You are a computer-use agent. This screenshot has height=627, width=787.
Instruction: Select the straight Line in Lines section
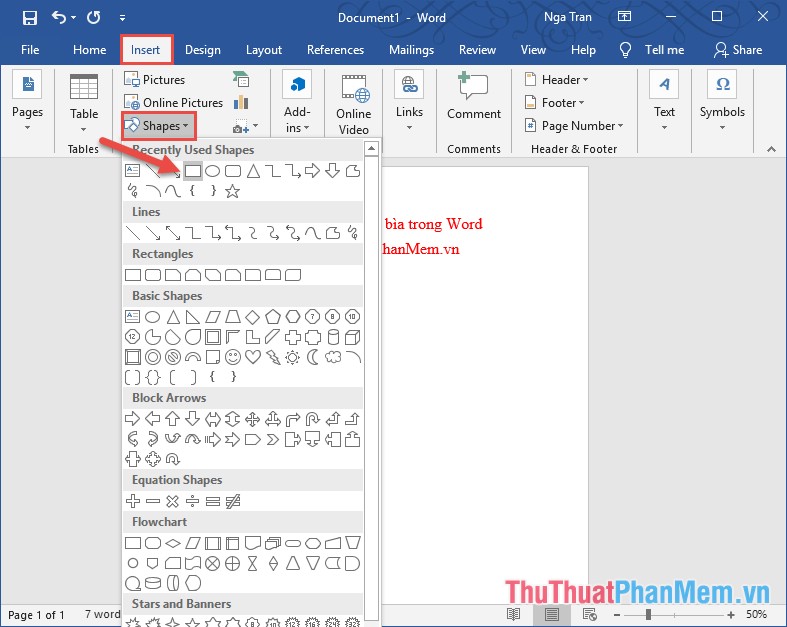[133, 232]
